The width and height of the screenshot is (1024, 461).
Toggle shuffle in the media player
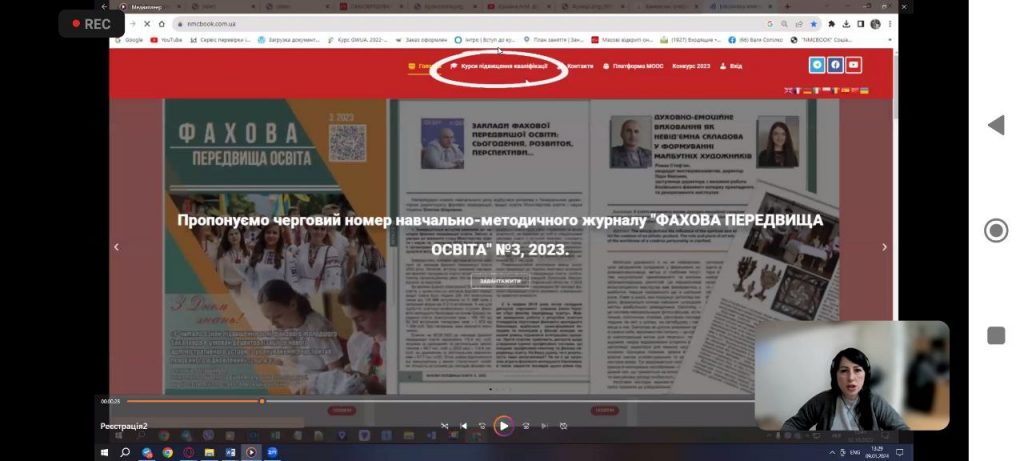[445, 426]
